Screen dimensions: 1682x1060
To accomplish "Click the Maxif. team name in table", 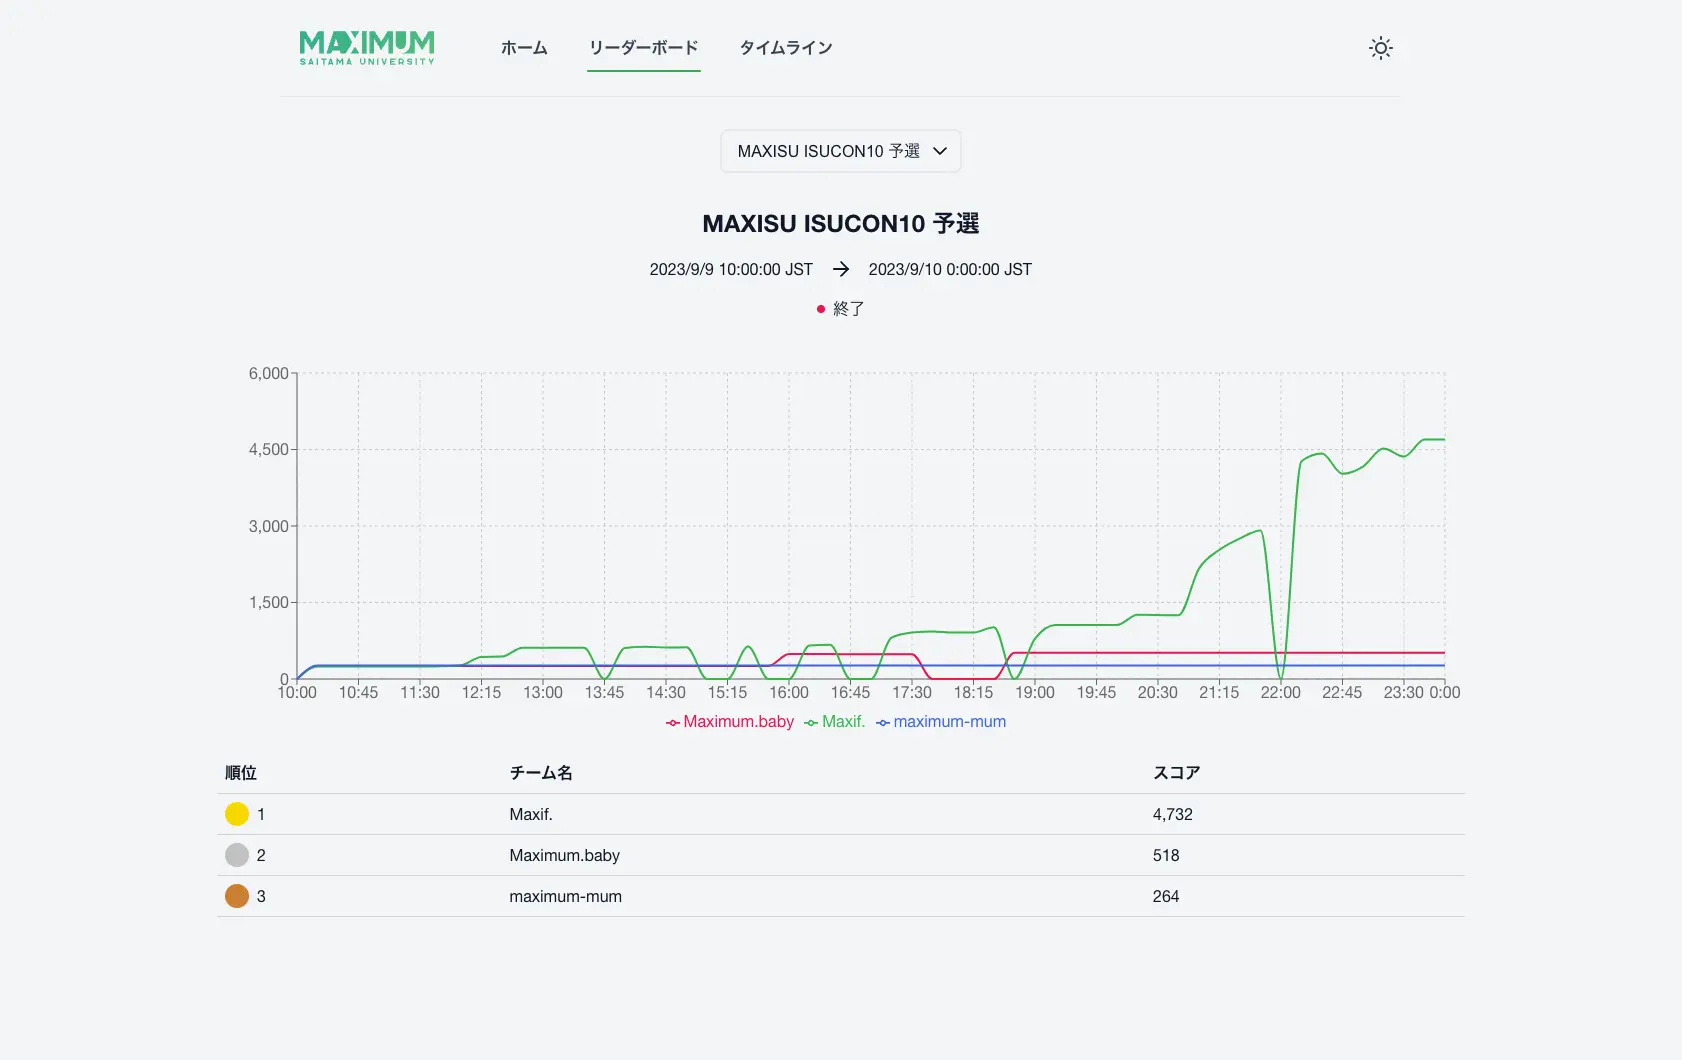I will (x=531, y=814).
